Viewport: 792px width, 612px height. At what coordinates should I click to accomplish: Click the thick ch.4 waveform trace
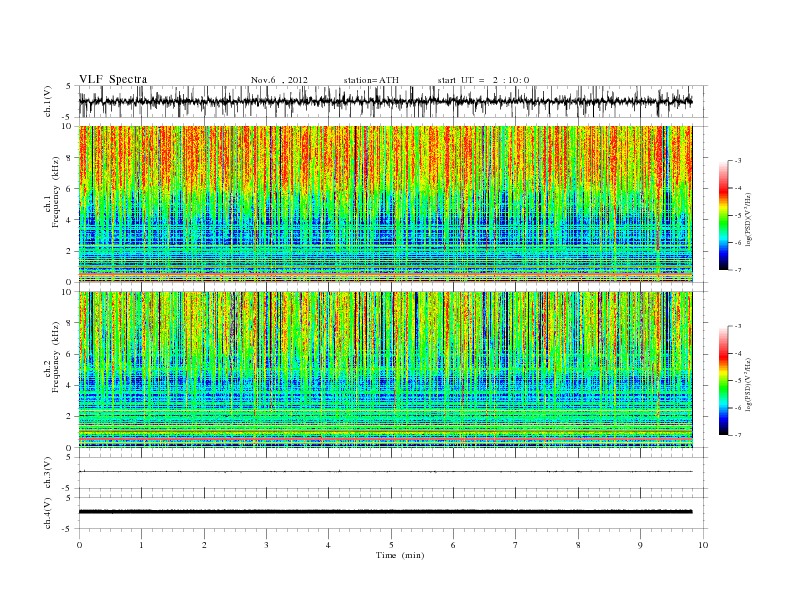pos(385,512)
